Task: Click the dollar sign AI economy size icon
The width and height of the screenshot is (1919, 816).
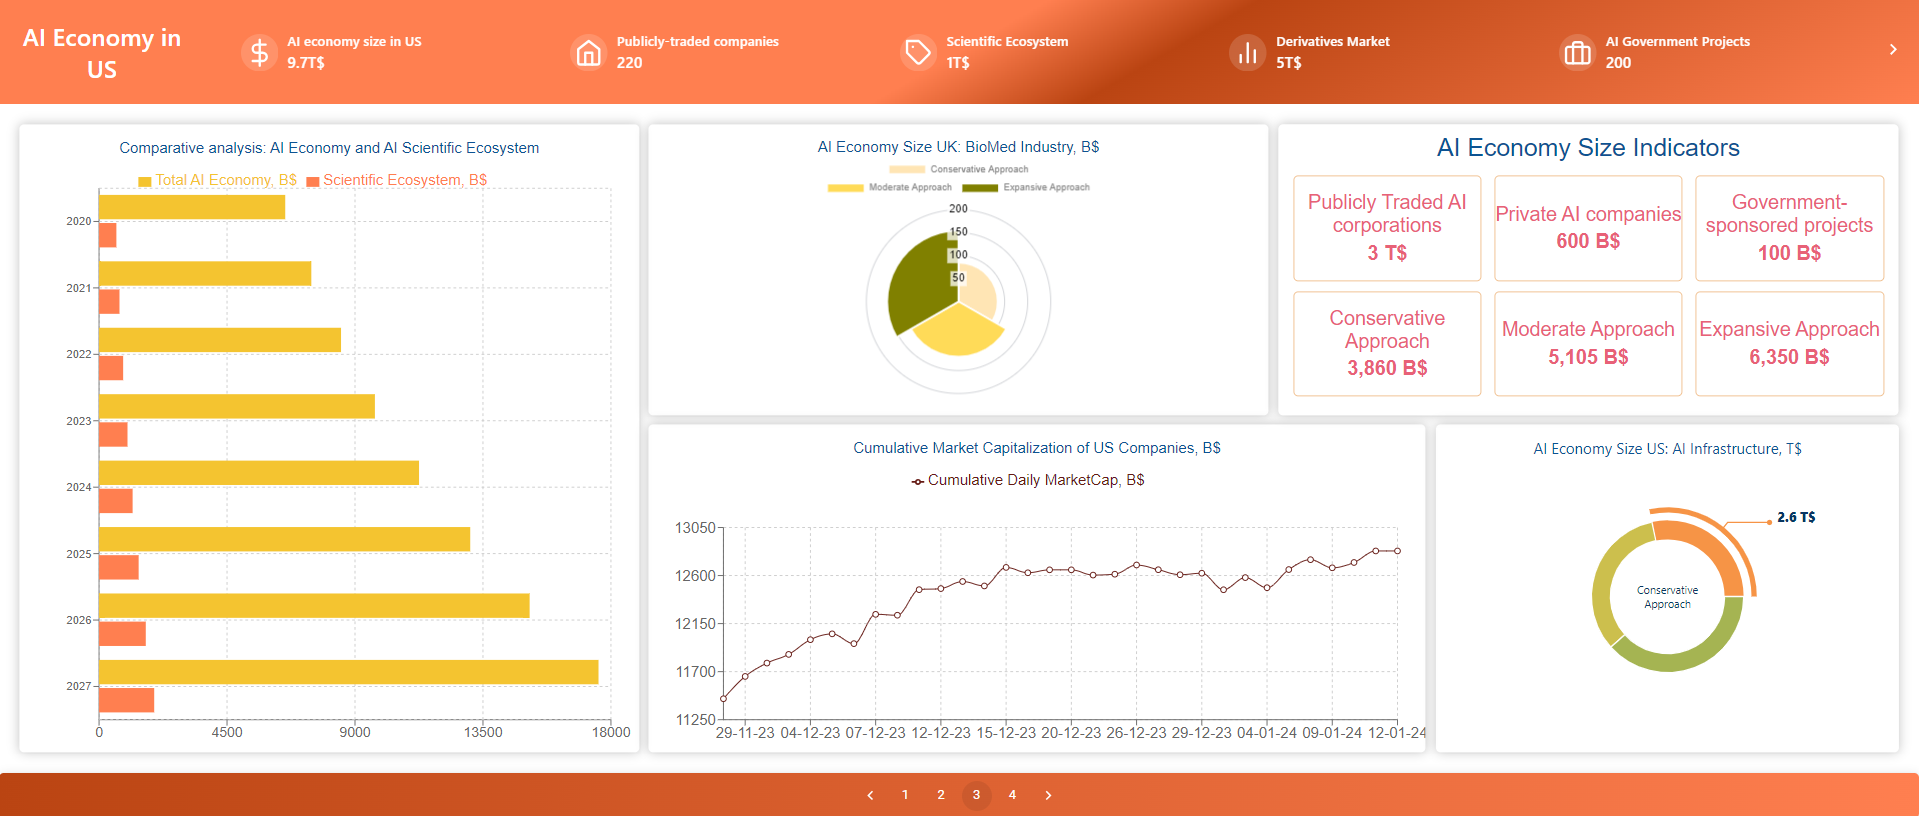Action: [259, 52]
